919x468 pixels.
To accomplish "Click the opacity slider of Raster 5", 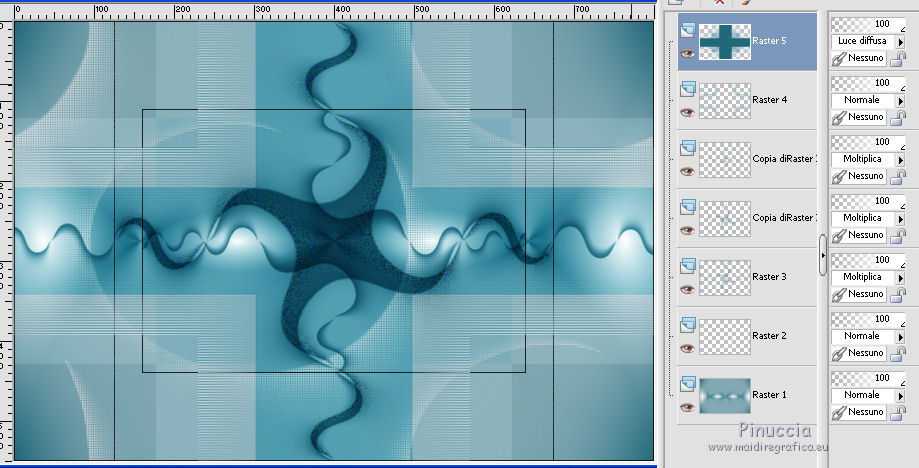I will coord(868,24).
